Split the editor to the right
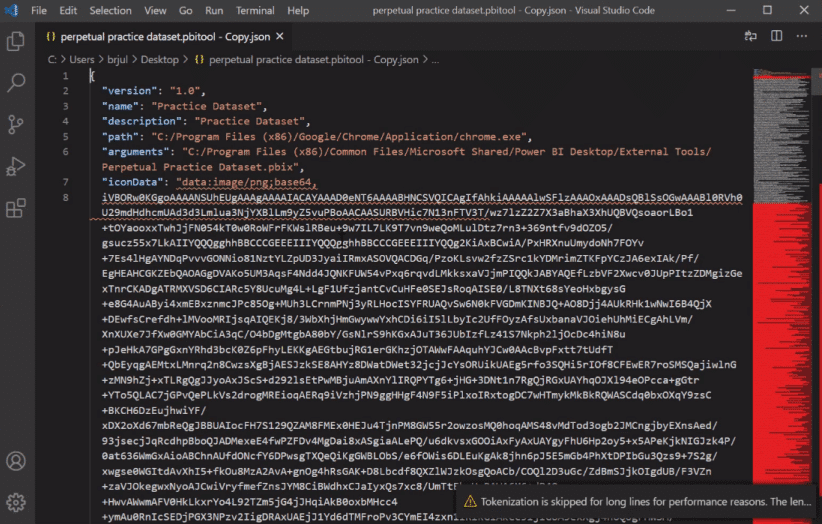This screenshot has width=822, height=524. point(776,36)
